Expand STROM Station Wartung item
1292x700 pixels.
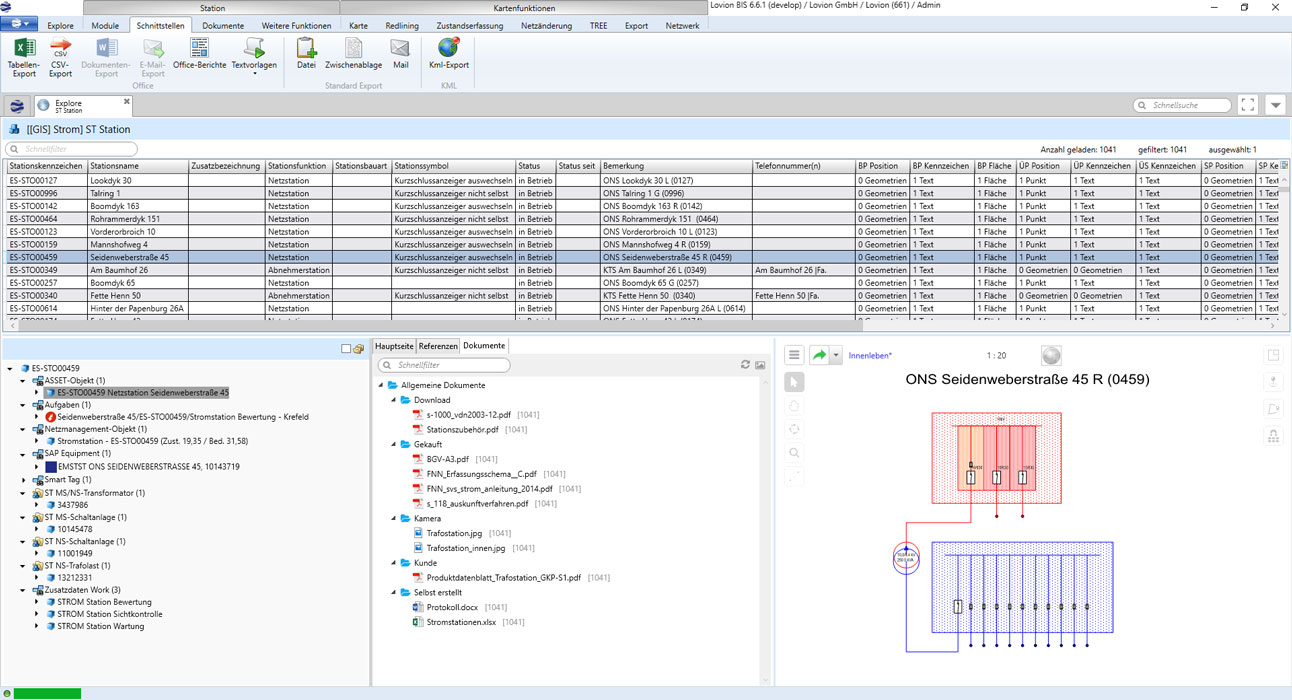(x=38, y=626)
